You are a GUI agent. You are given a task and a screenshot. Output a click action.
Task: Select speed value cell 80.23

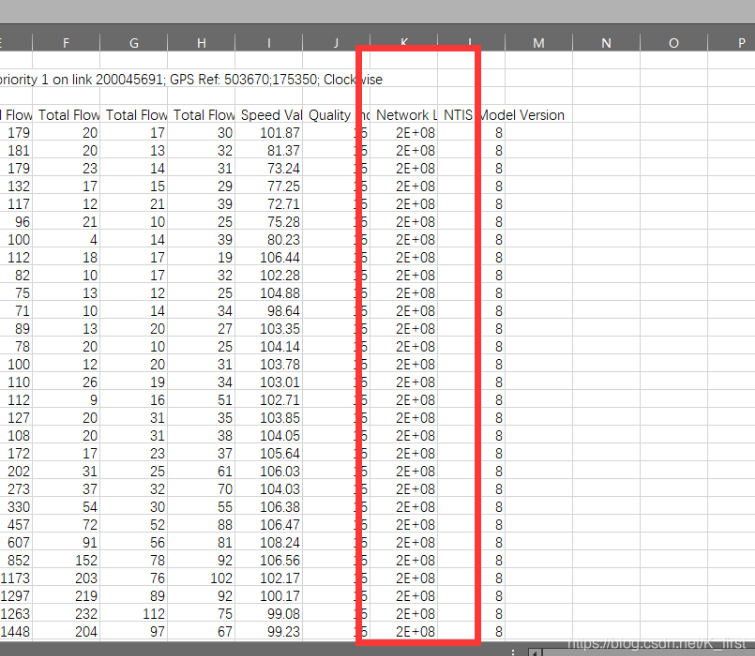(269, 239)
